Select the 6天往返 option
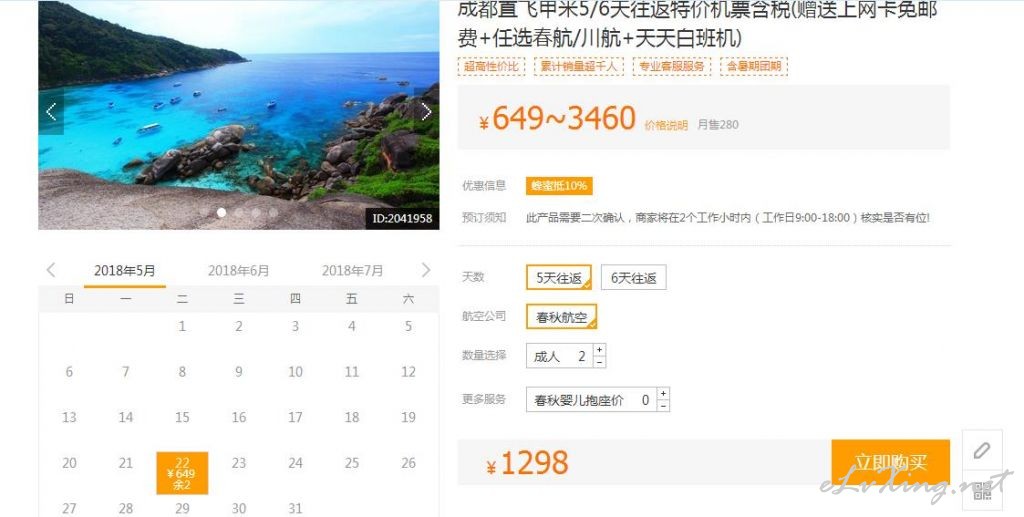This screenshot has height=517, width=1024. coord(633,277)
